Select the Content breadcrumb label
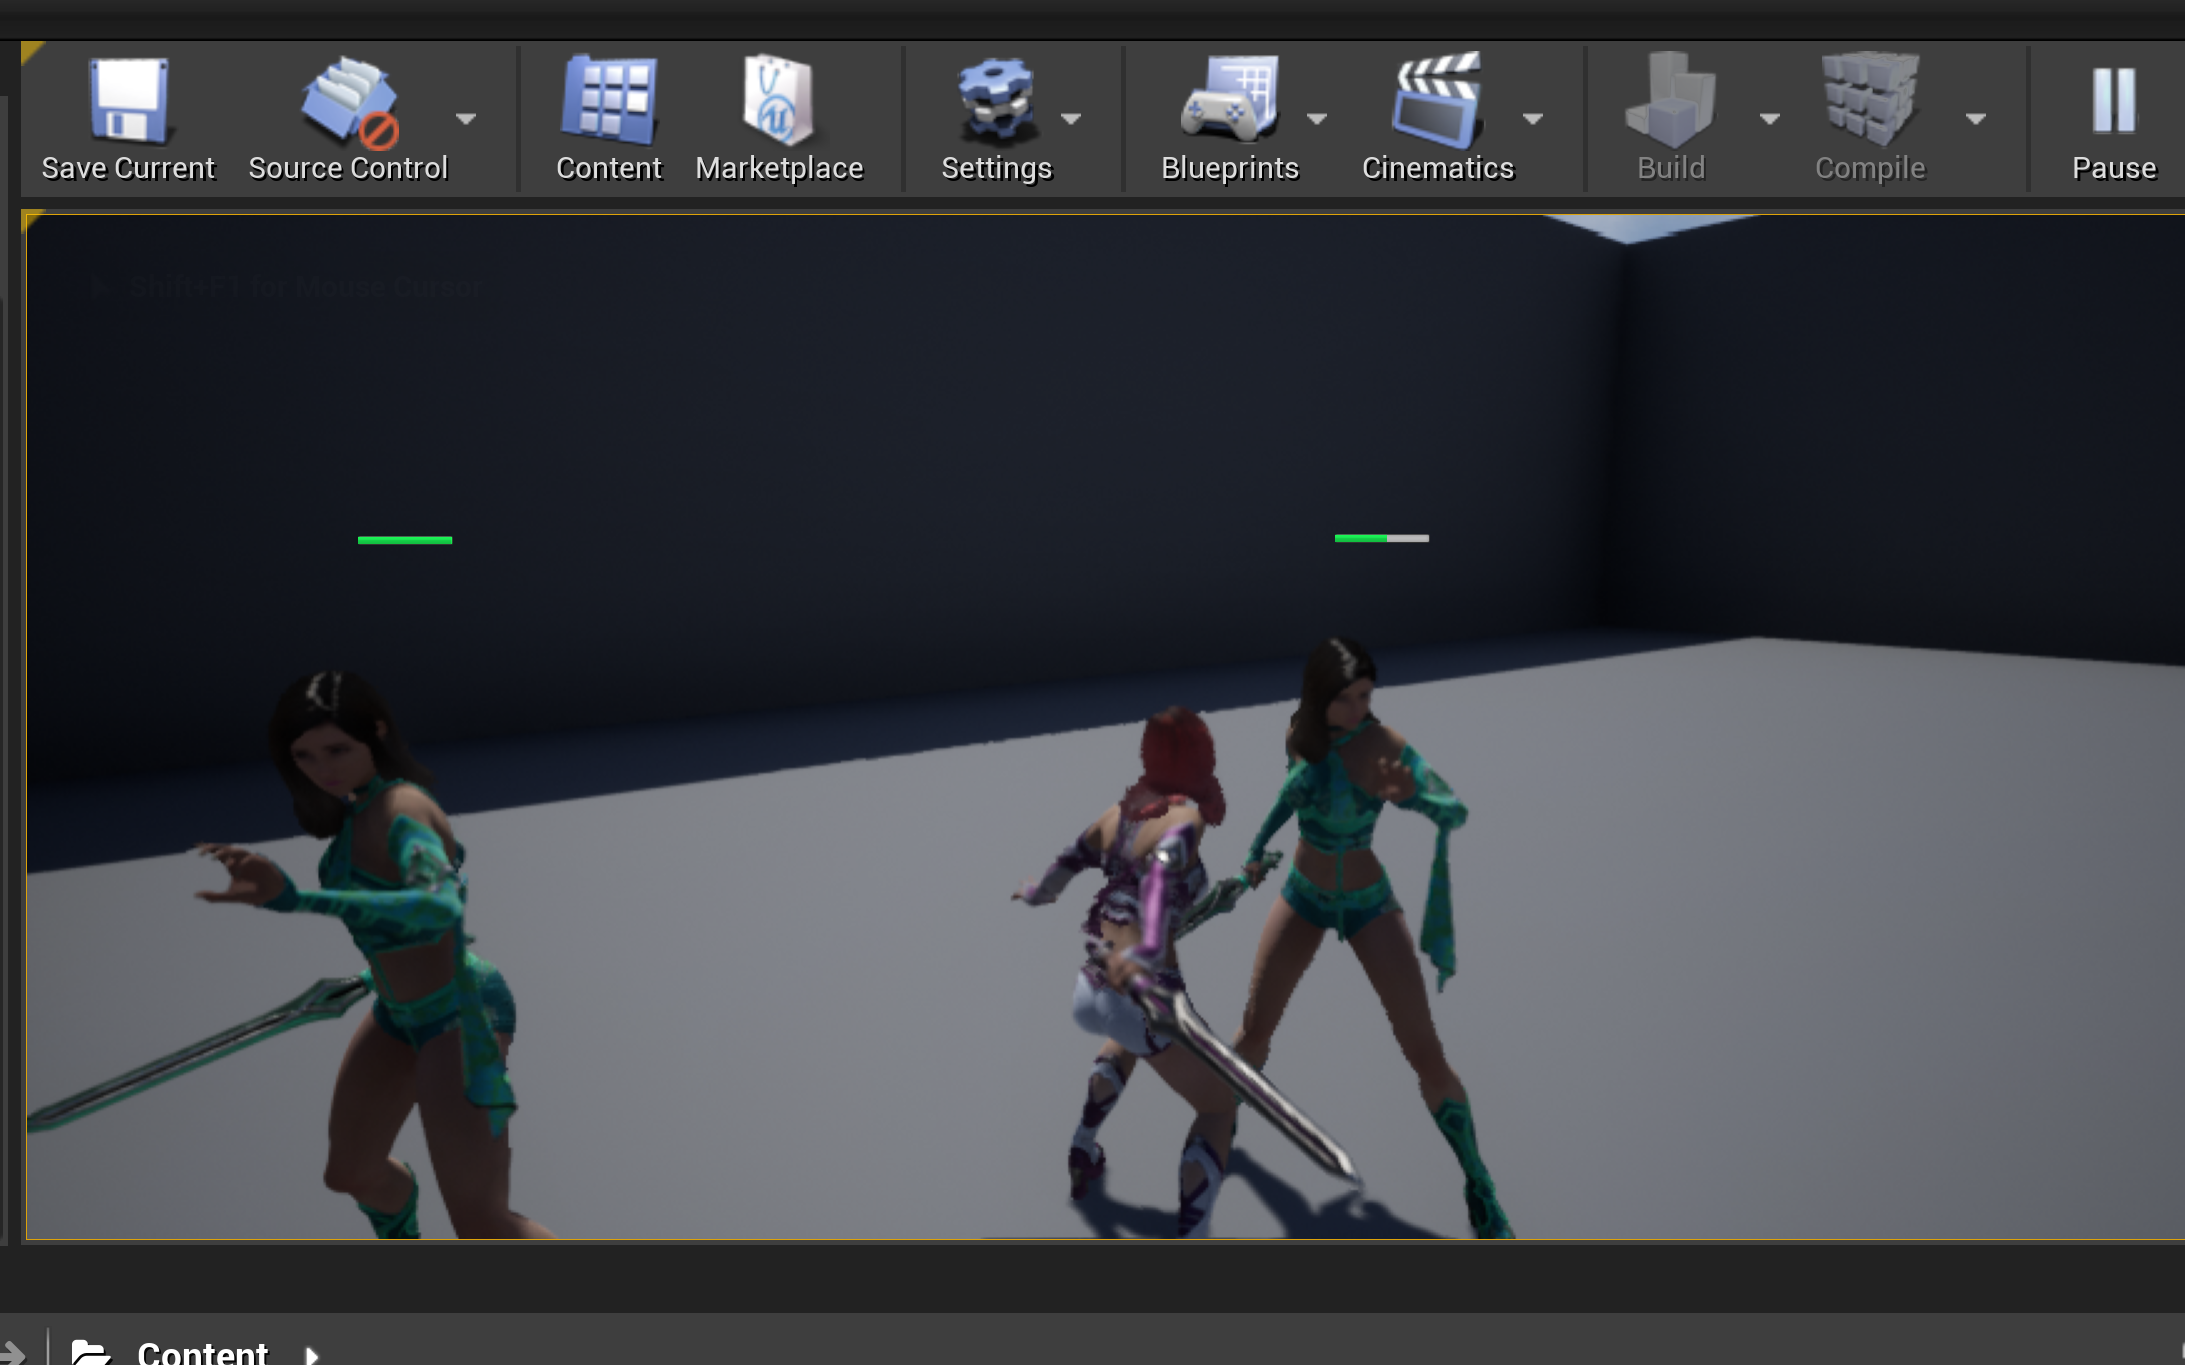Image resolution: width=2185 pixels, height=1365 pixels. click(200, 1352)
